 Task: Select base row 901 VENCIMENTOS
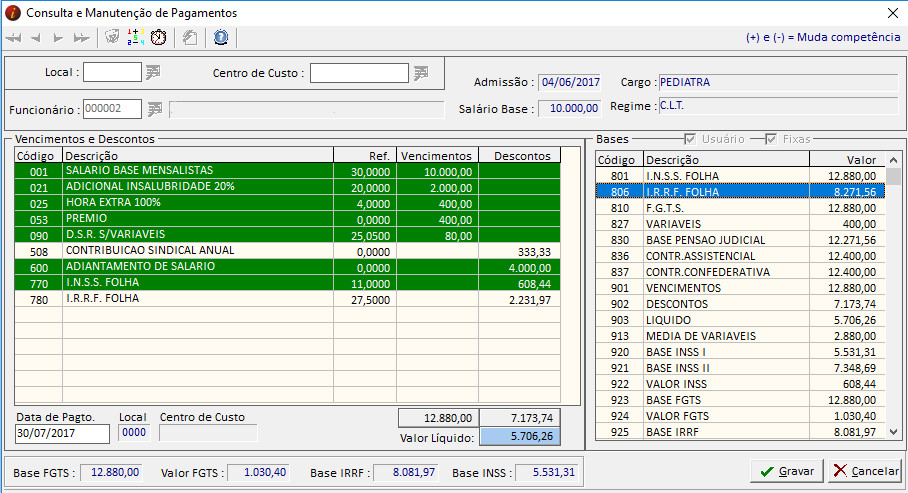coord(740,288)
